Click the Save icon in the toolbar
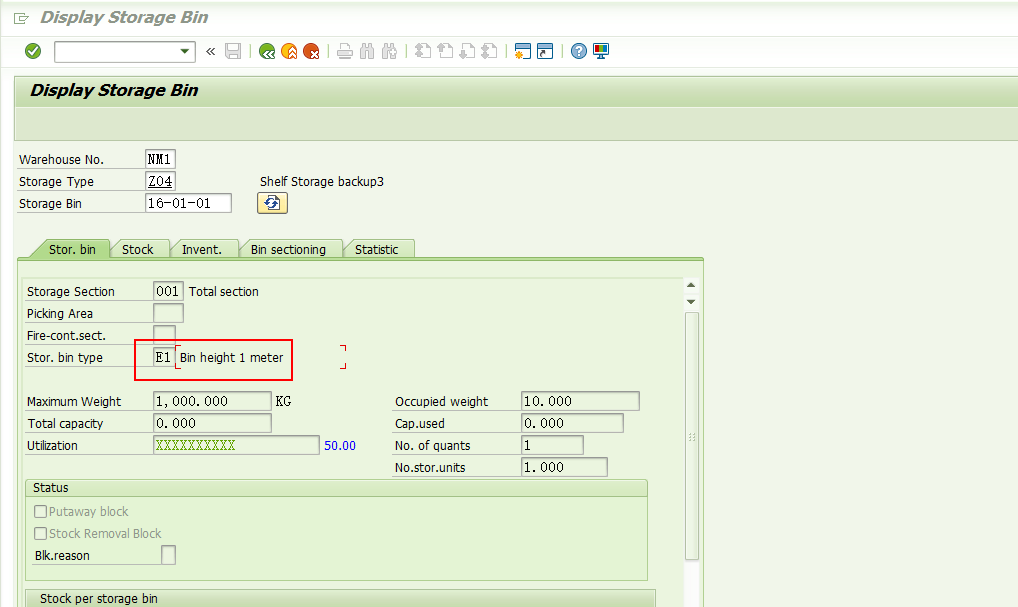This screenshot has width=1018, height=607. point(233,51)
